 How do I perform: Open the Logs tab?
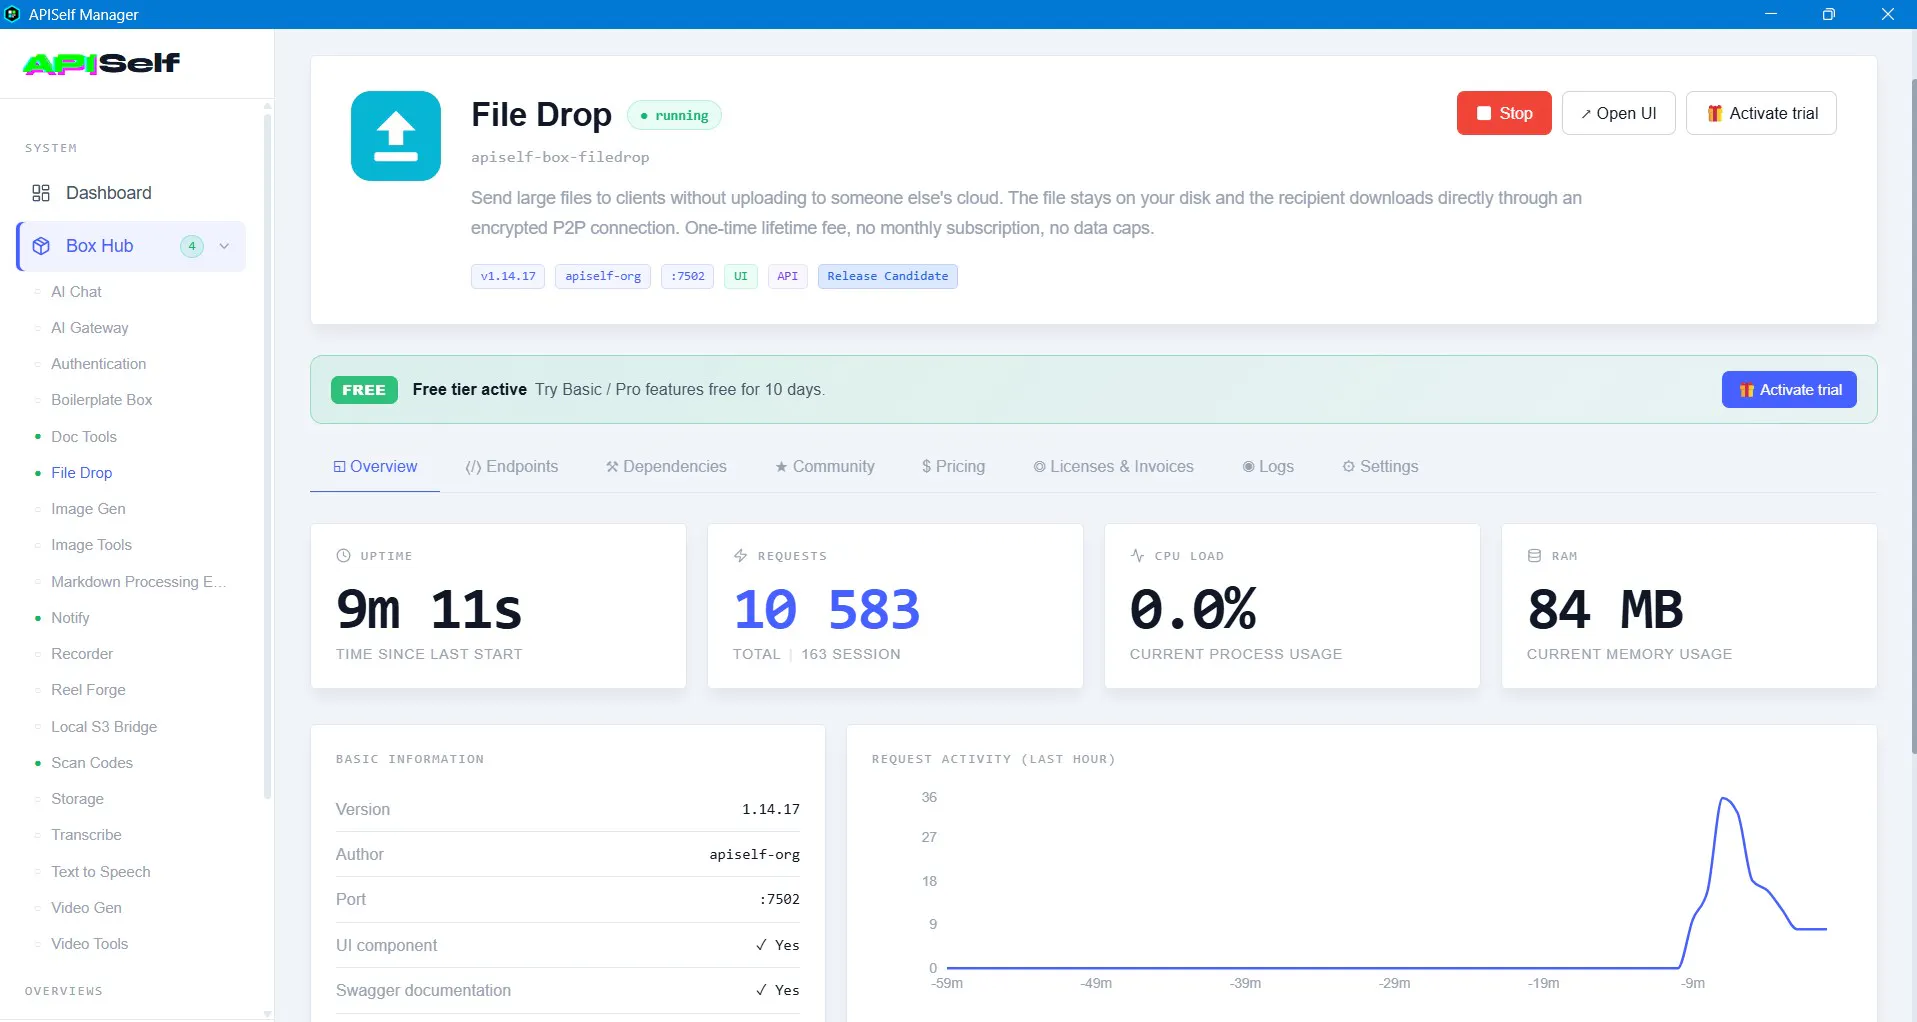[1268, 467]
